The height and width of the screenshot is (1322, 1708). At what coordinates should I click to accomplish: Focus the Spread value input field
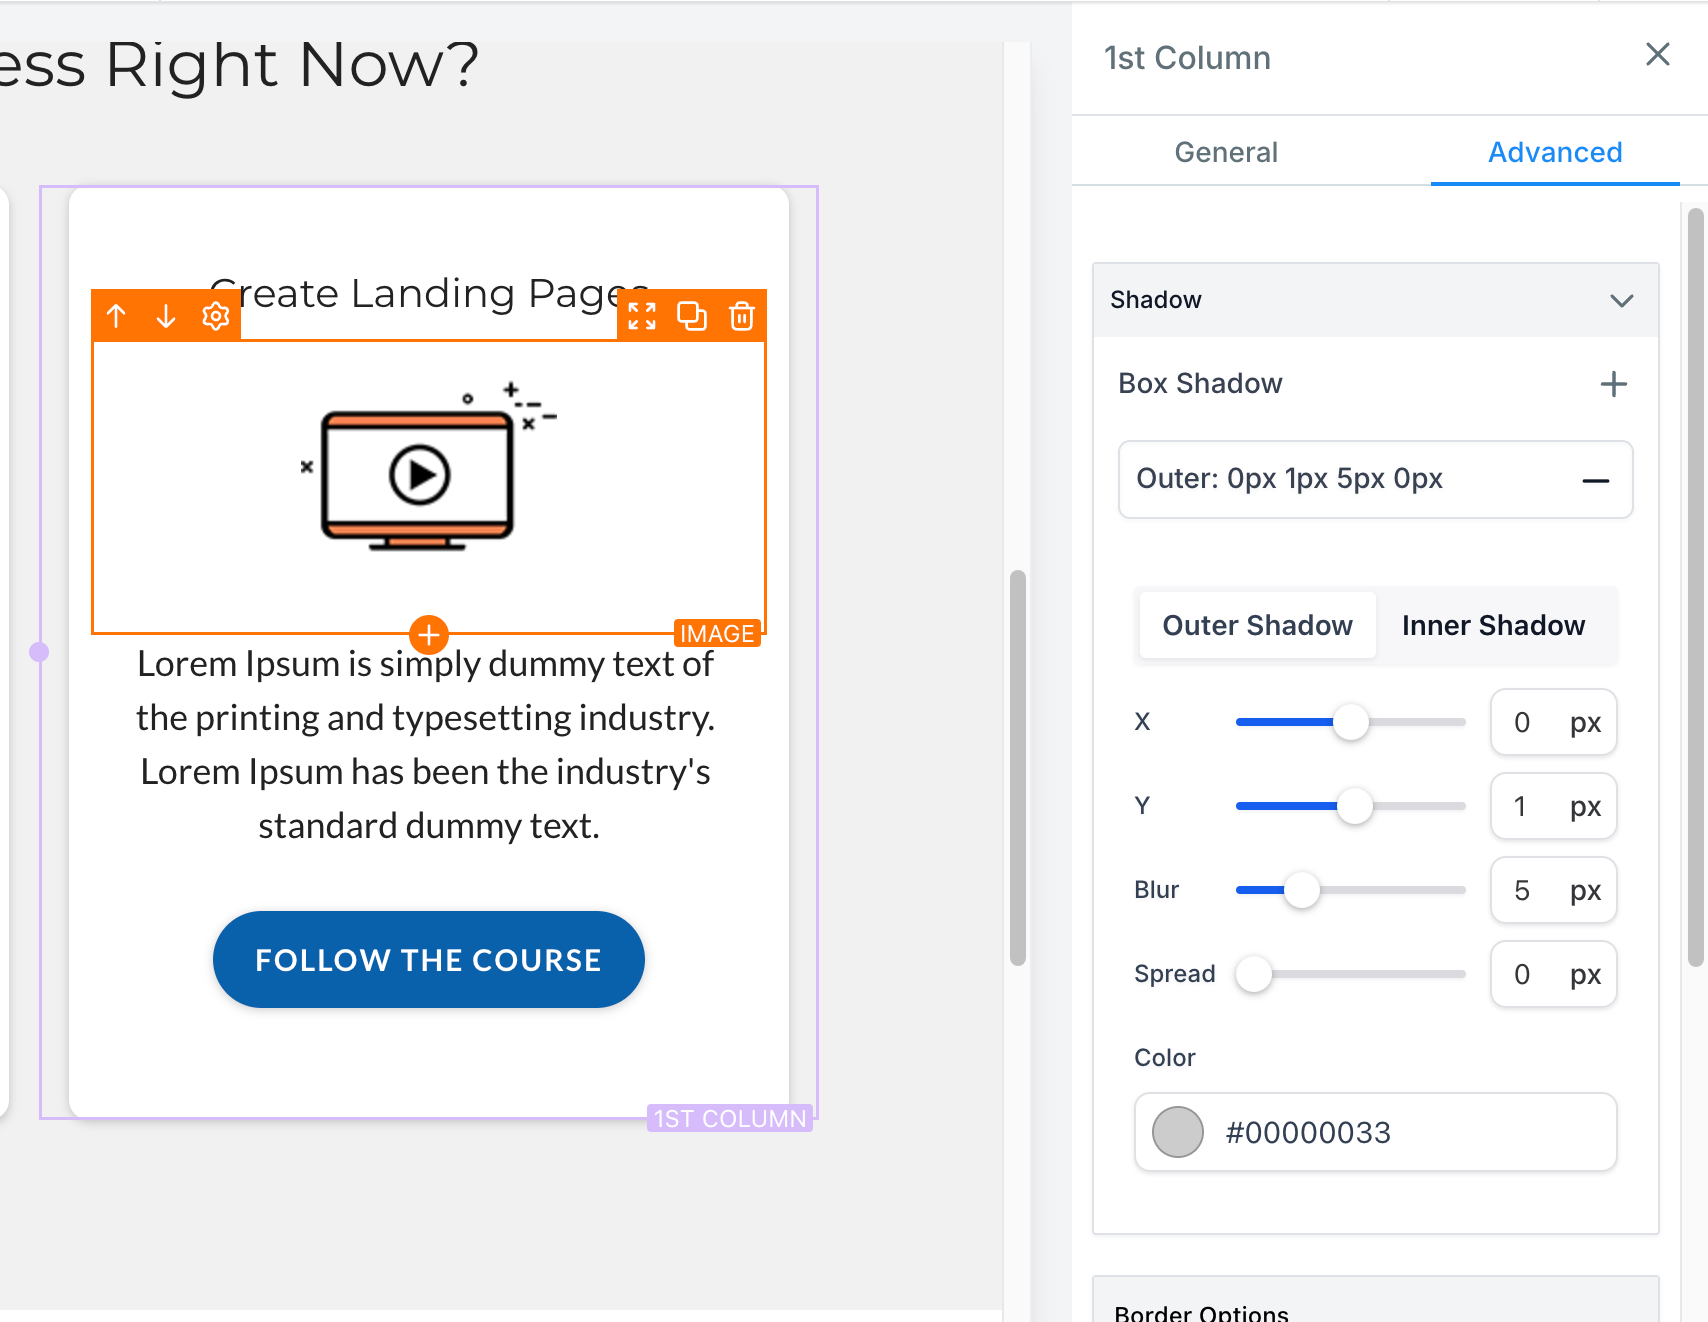tap(1554, 974)
